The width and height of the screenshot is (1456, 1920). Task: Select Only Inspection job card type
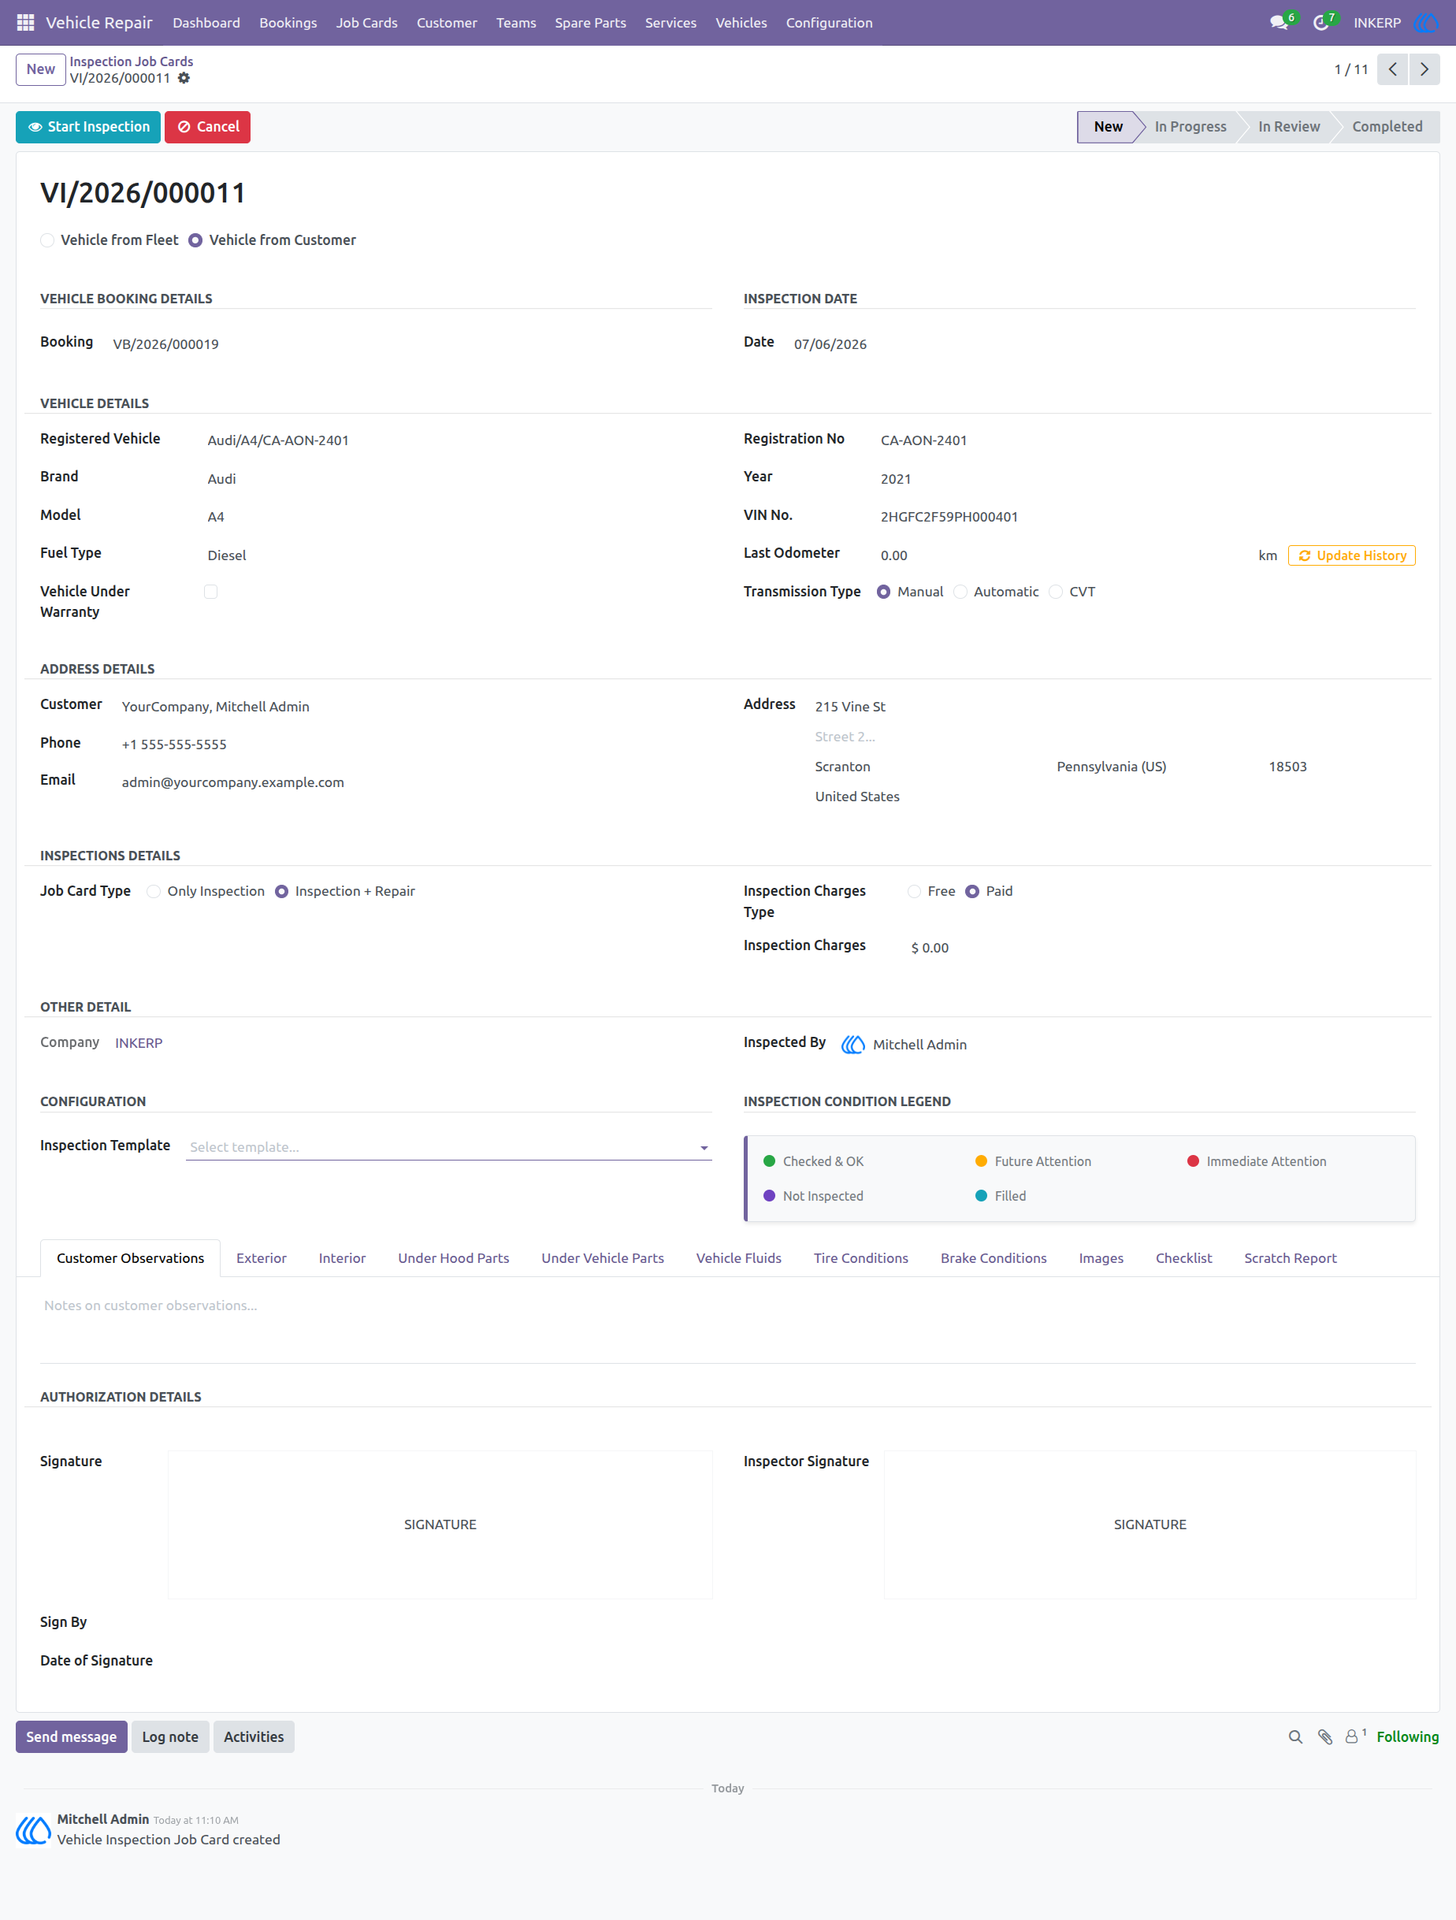(154, 891)
